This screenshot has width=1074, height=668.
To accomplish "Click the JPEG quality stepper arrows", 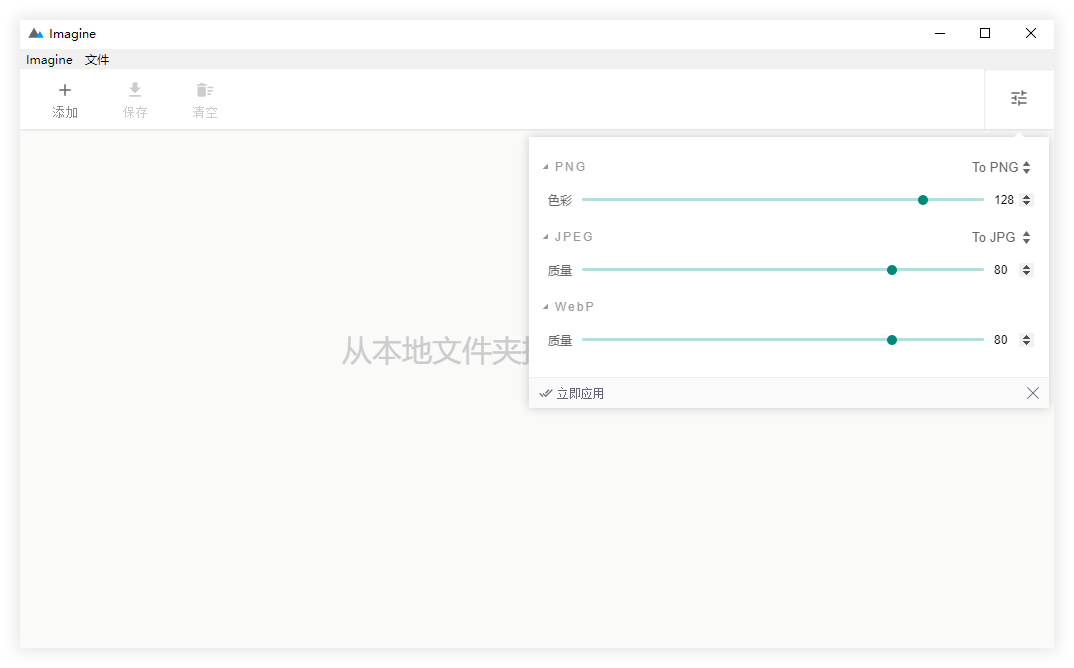I will coord(1026,270).
